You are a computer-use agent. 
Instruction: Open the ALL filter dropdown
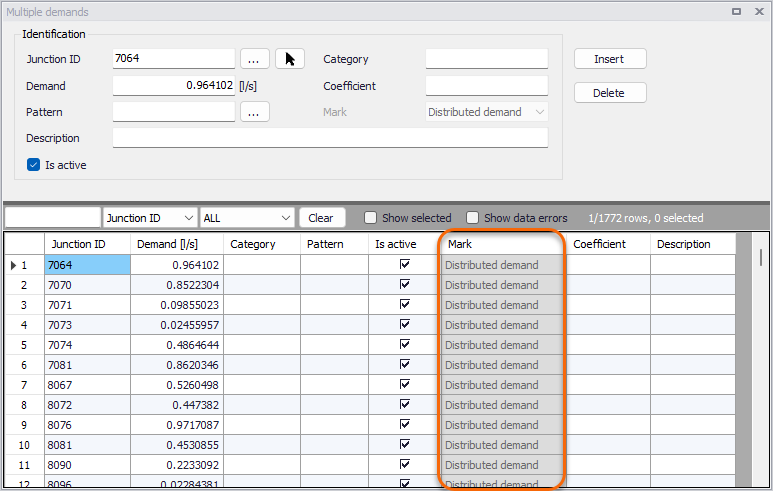[247, 218]
